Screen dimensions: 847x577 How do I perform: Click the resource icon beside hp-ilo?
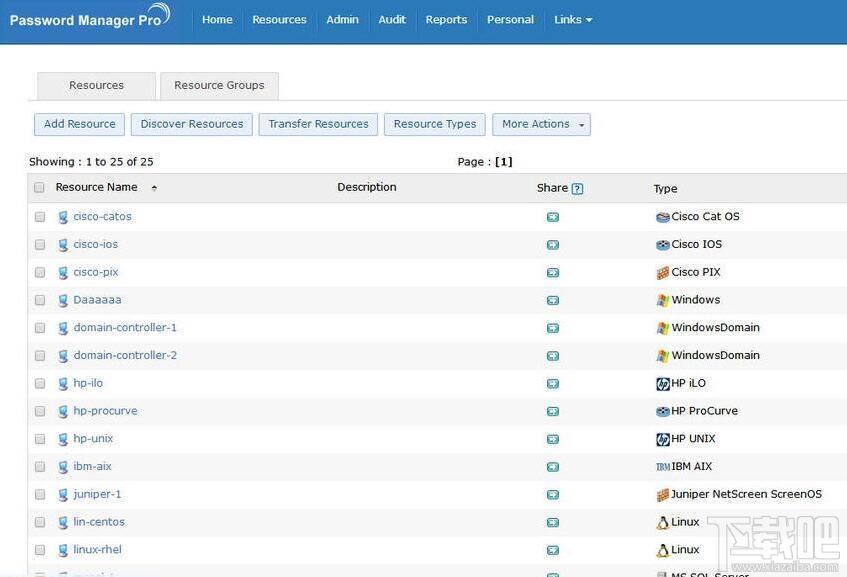(x=63, y=384)
